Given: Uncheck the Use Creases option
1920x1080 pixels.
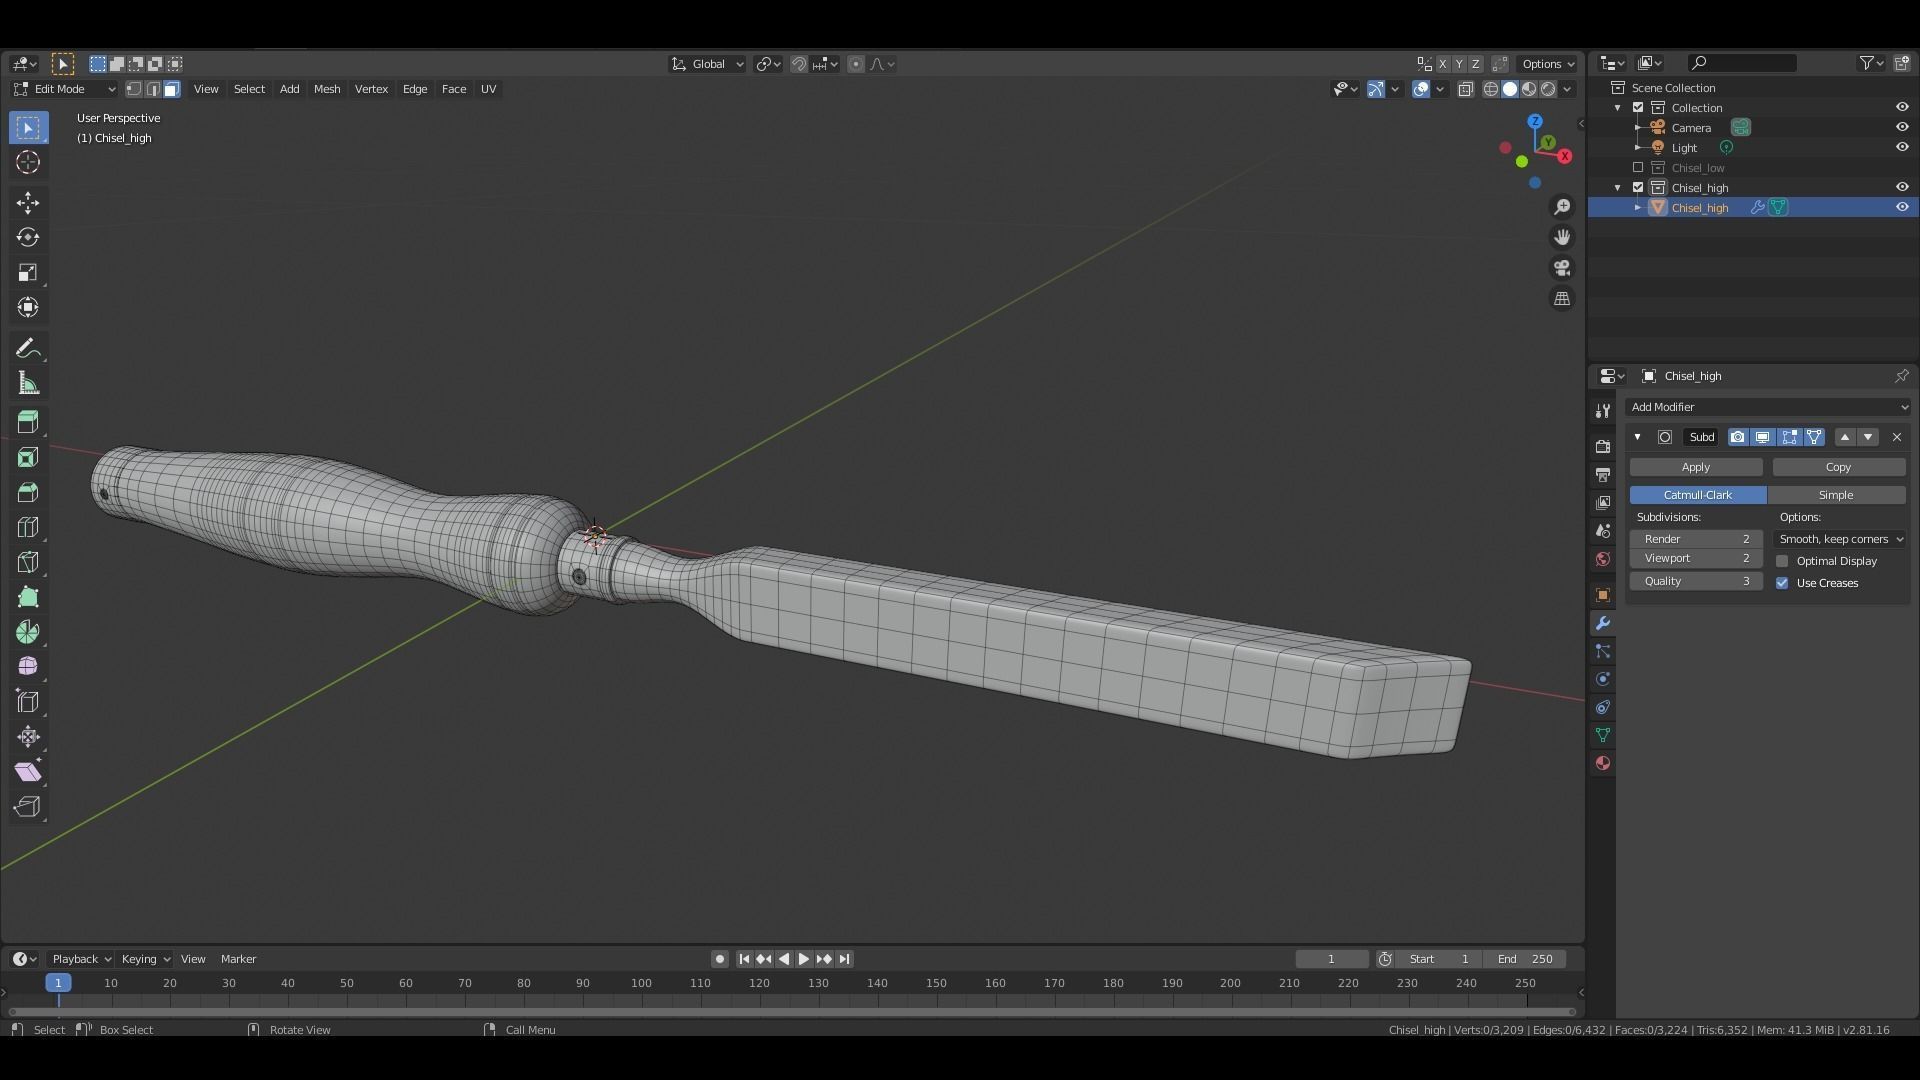Looking at the screenshot, I should coord(1782,583).
